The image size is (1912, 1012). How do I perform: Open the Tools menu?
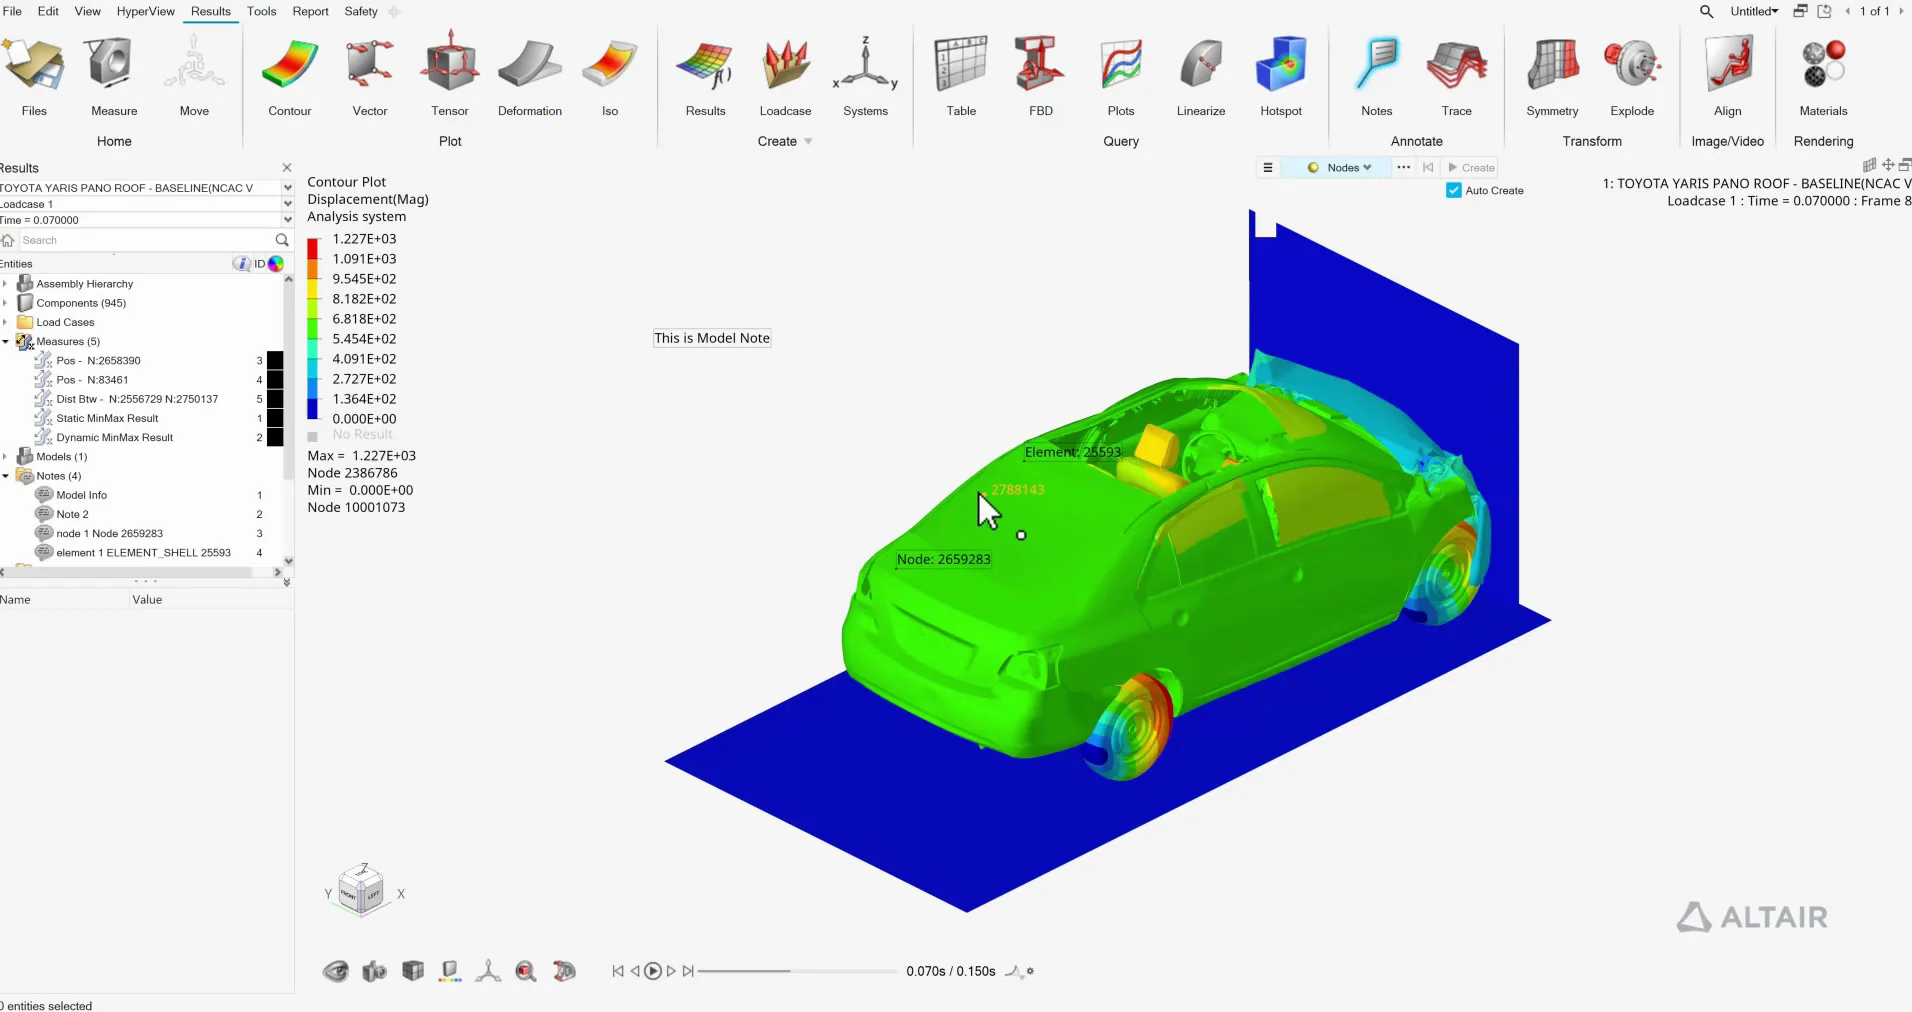261,11
